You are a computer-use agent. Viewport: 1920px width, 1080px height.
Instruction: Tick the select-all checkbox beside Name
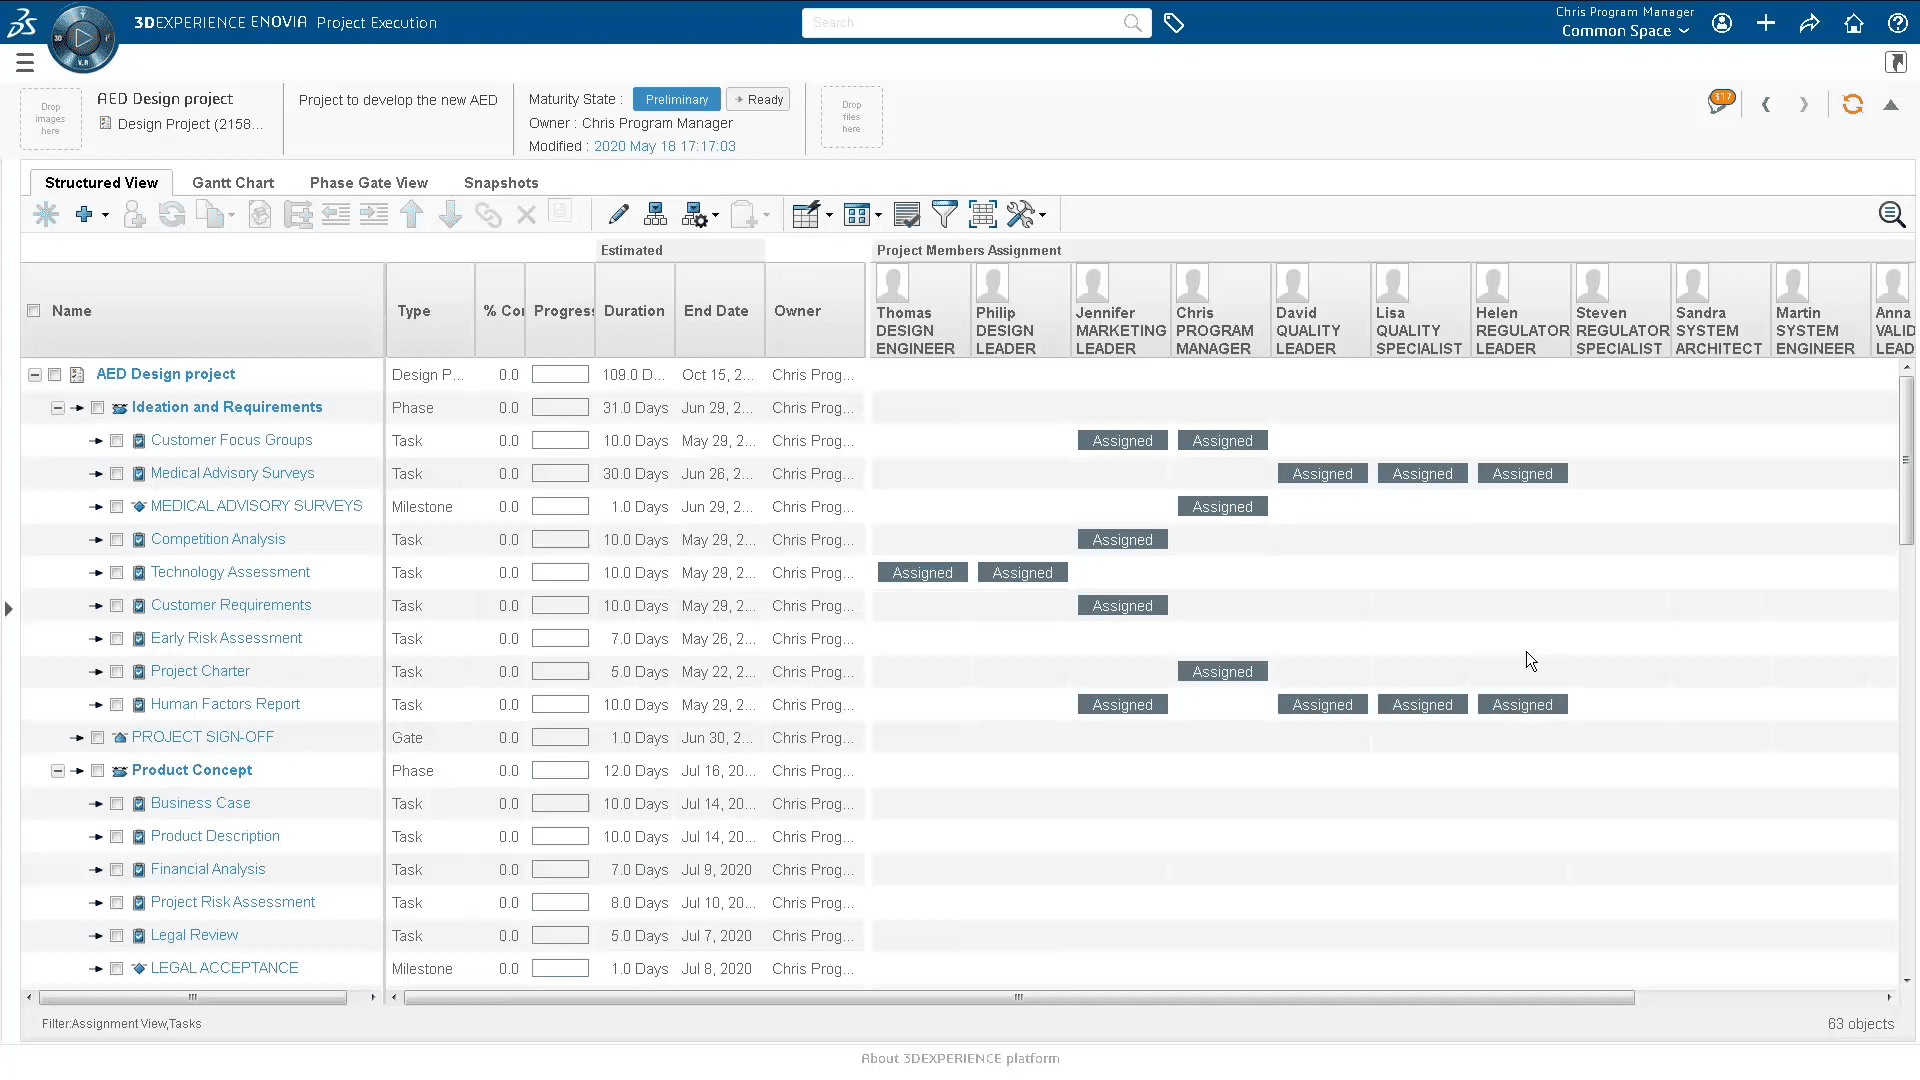pyautogui.click(x=34, y=311)
